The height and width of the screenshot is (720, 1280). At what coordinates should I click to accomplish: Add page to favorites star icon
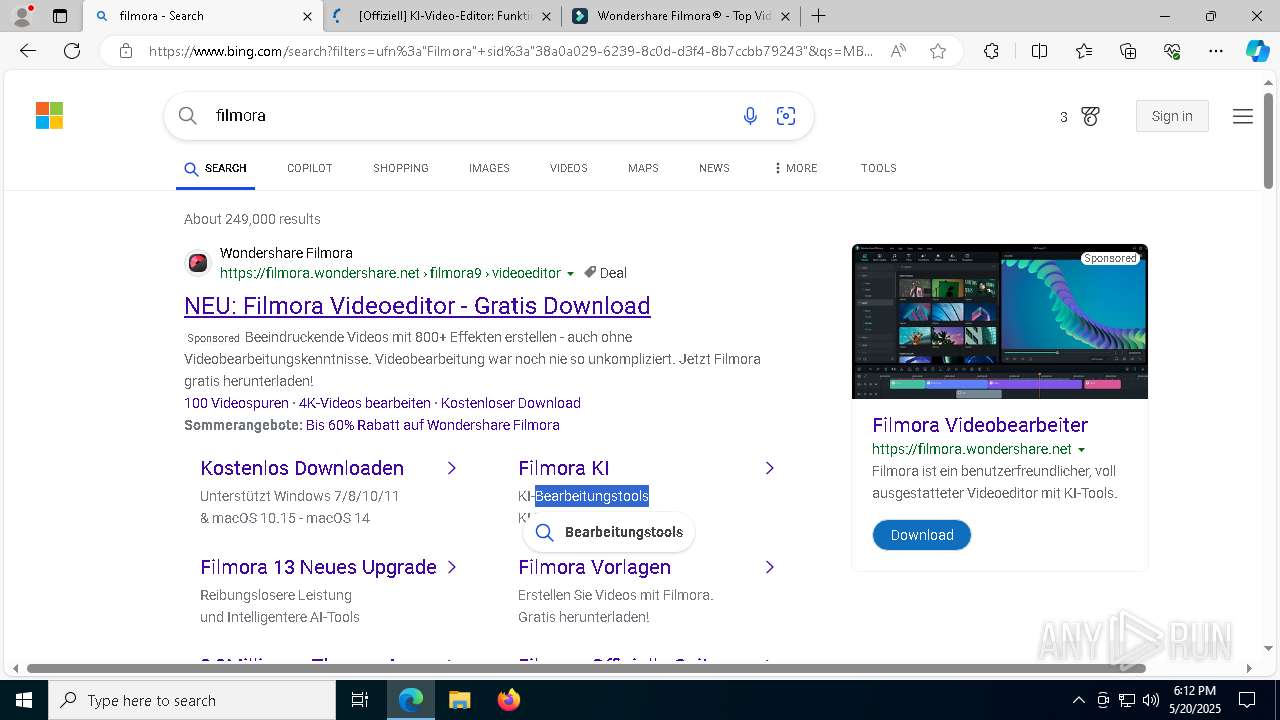pos(938,51)
